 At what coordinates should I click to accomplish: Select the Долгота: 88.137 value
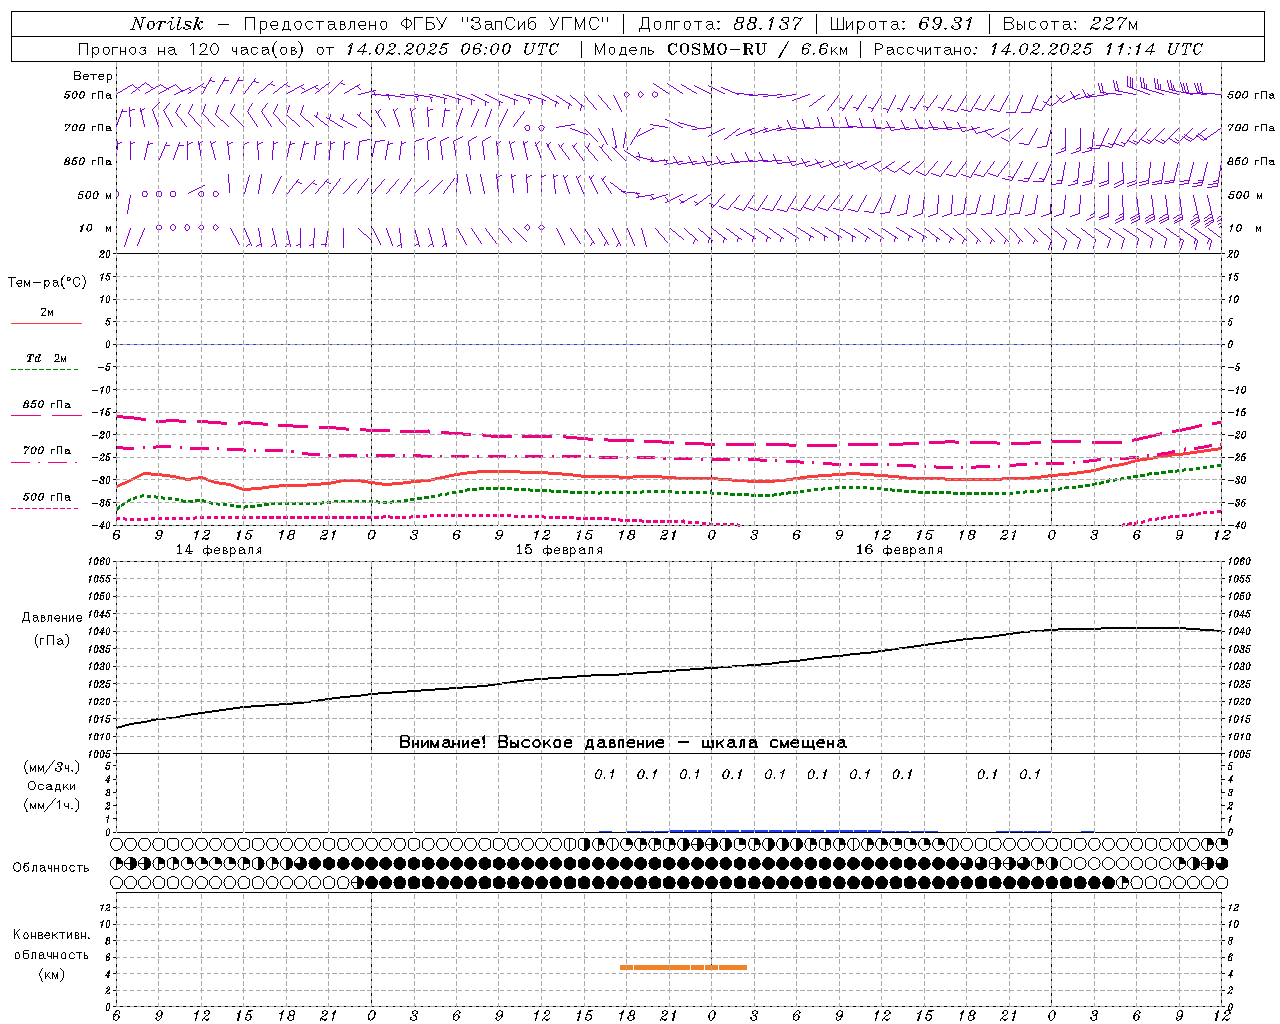pyautogui.click(x=720, y=24)
